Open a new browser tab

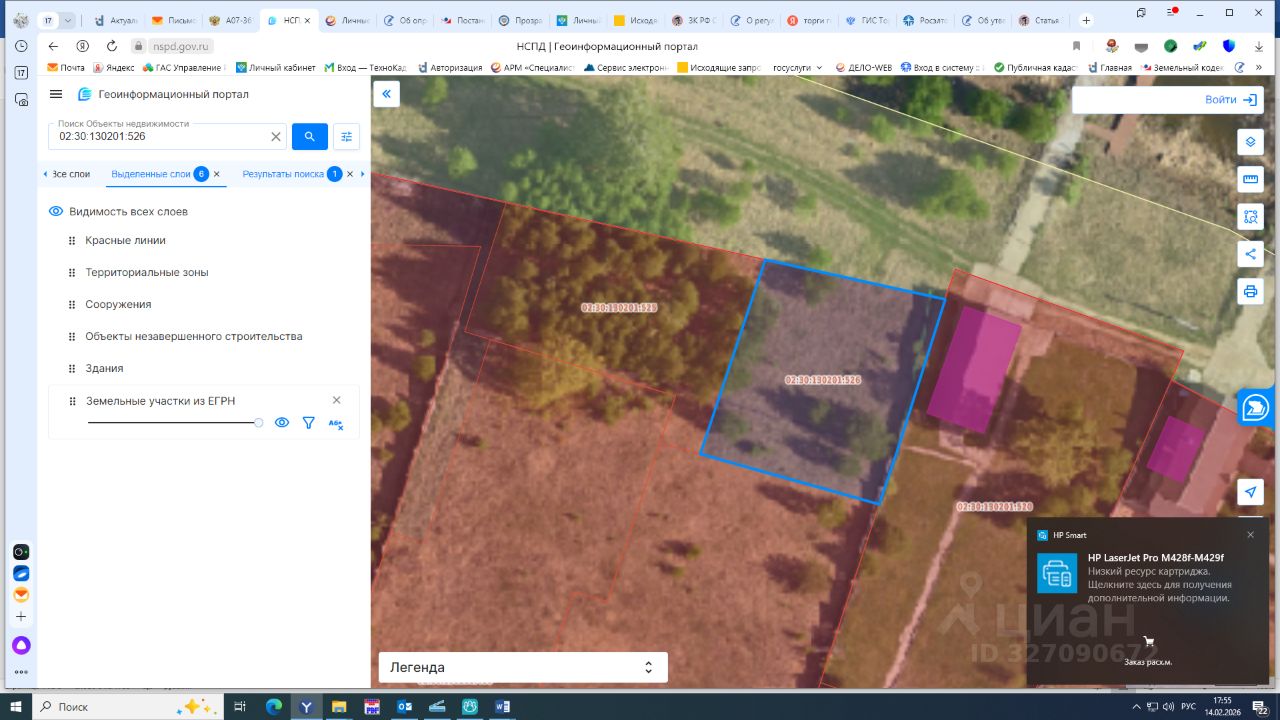tap(1086, 20)
